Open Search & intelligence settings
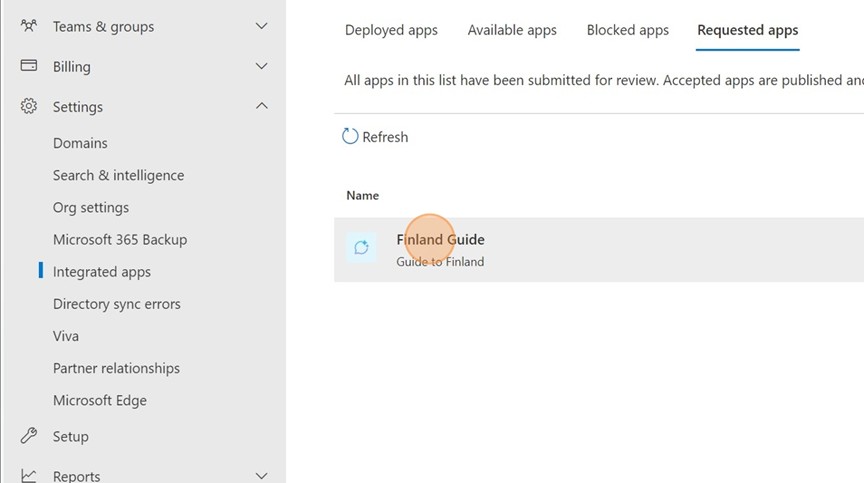864x483 pixels. click(118, 175)
